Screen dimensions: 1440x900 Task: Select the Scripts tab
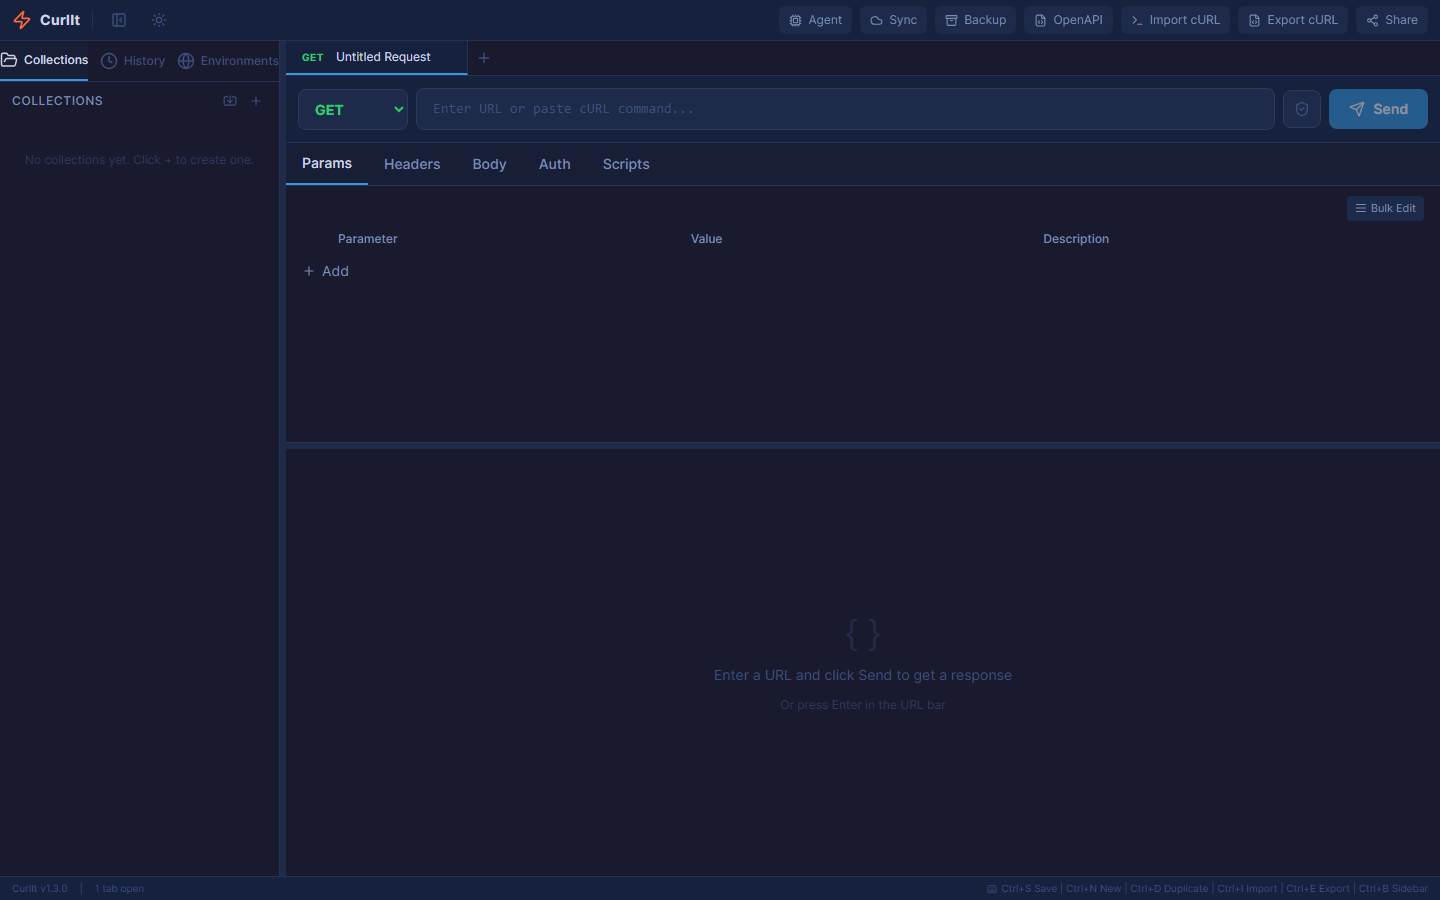tap(626, 164)
